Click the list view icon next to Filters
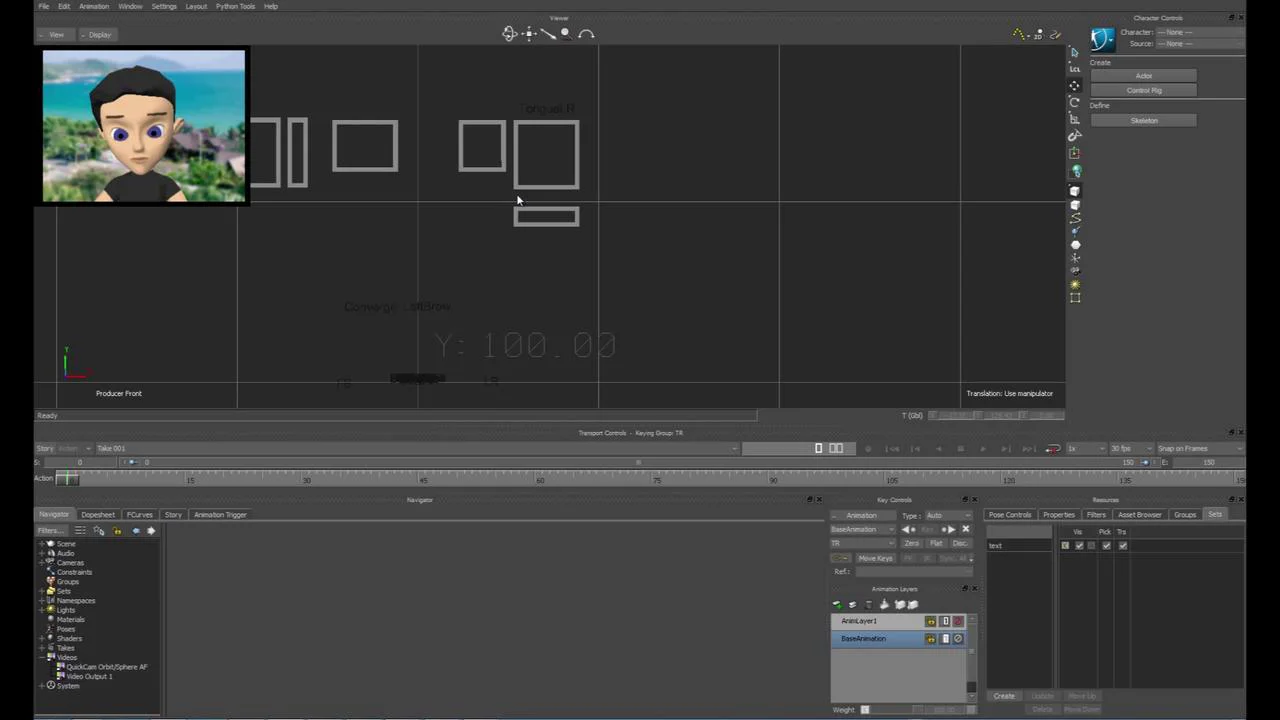1280x720 pixels. [80, 531]
